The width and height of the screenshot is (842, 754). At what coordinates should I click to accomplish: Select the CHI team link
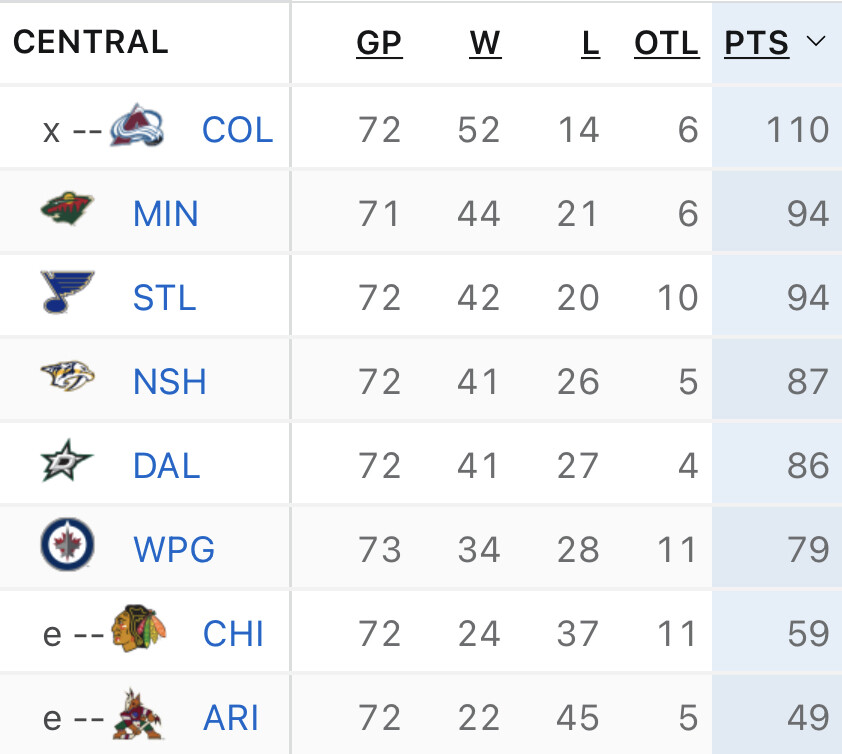pyautogui.click(x=233, y=634)
